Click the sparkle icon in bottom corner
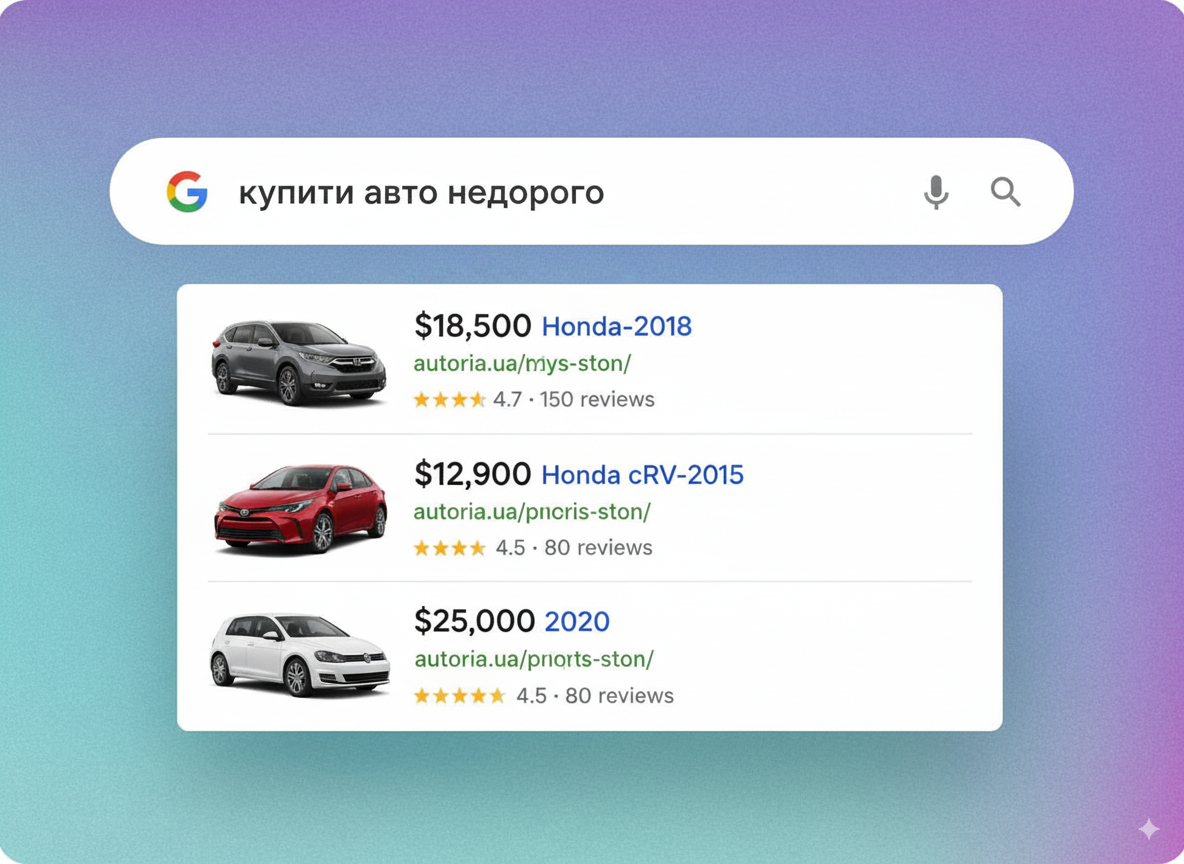This screenshot has width=1184, height=864. coord(1149,829)
